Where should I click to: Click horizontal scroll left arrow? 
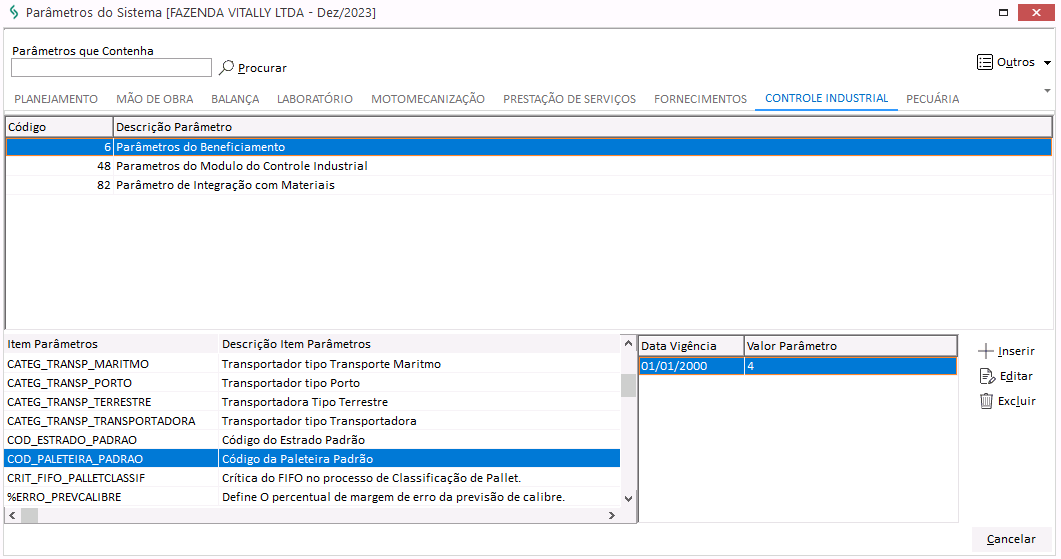tap(12, 516)
